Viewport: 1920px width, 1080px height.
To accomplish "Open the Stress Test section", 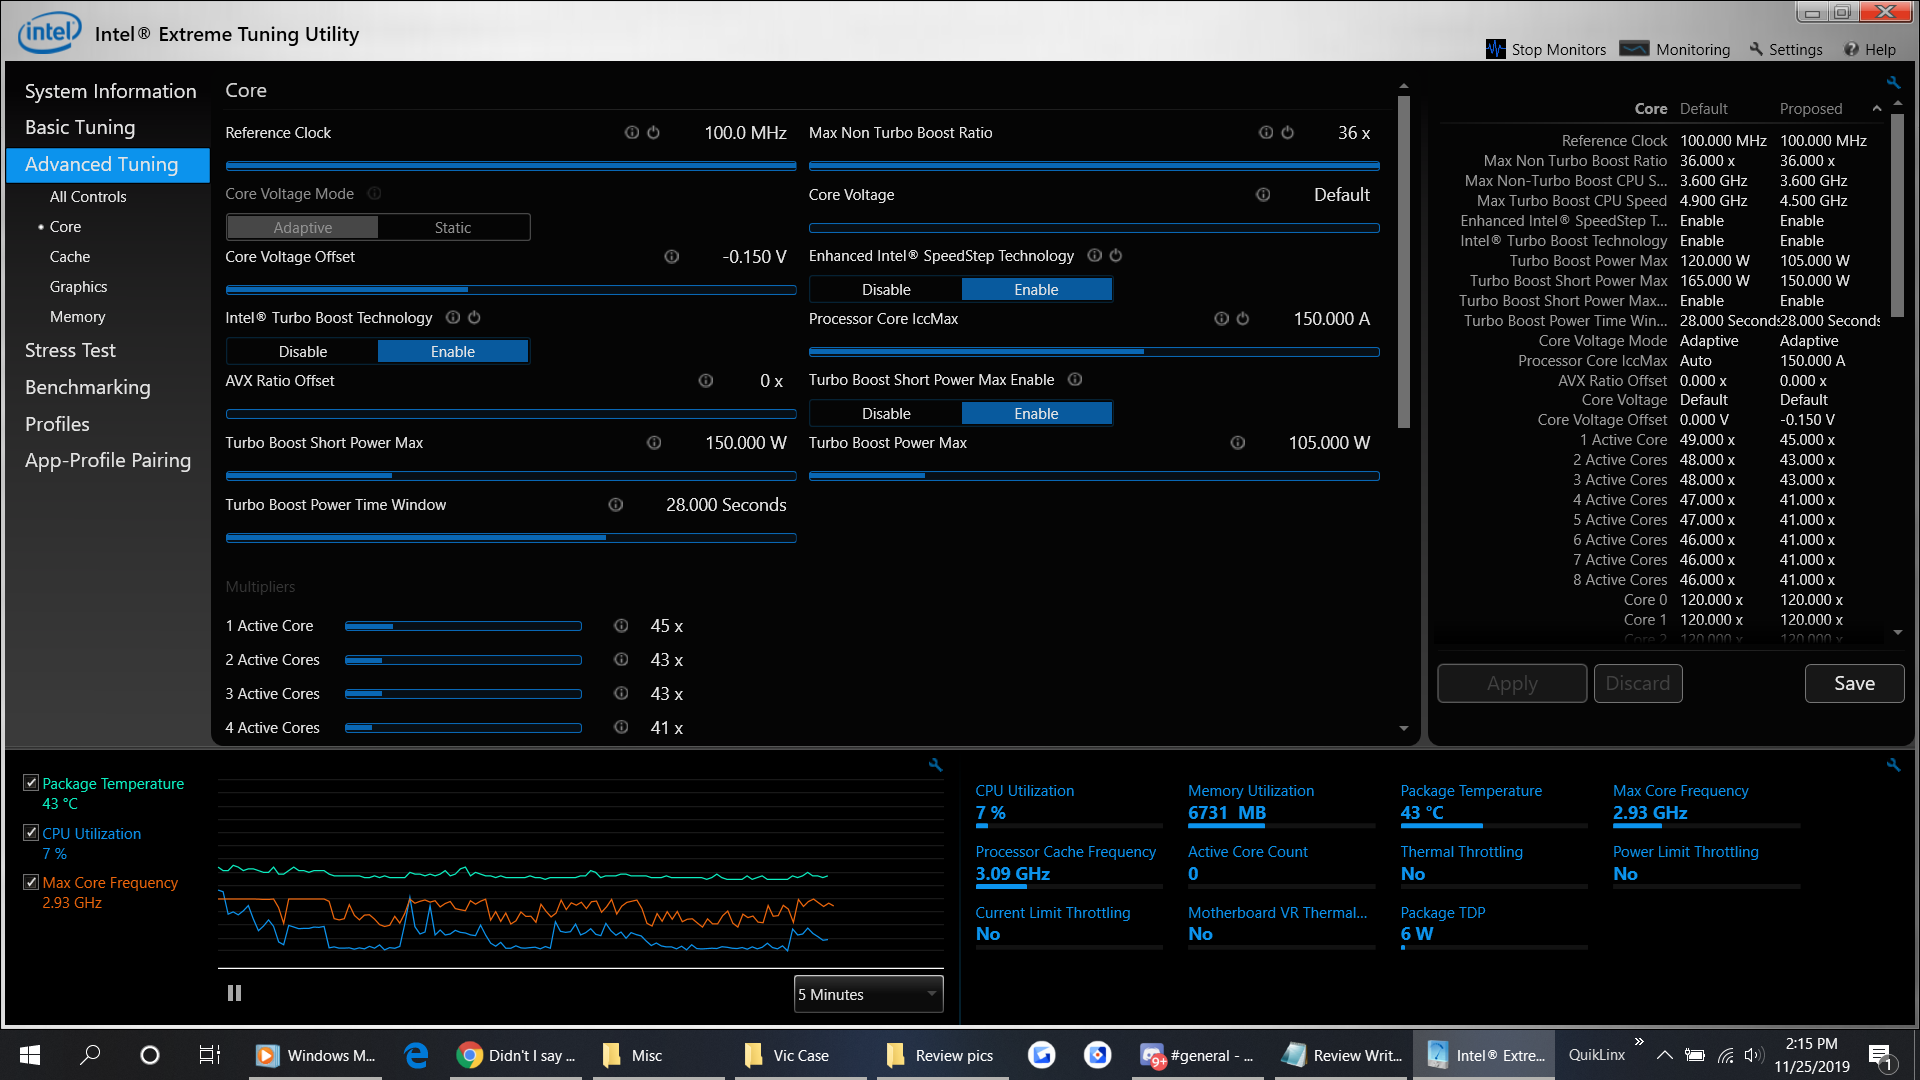I will [70, 351].
